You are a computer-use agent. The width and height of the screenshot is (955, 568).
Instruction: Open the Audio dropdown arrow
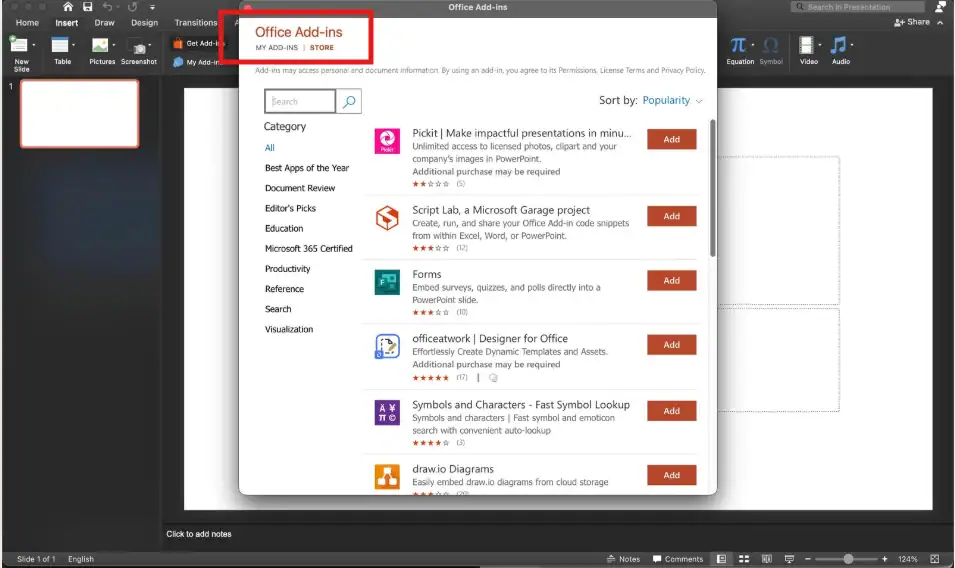click(x=853, y=45)
